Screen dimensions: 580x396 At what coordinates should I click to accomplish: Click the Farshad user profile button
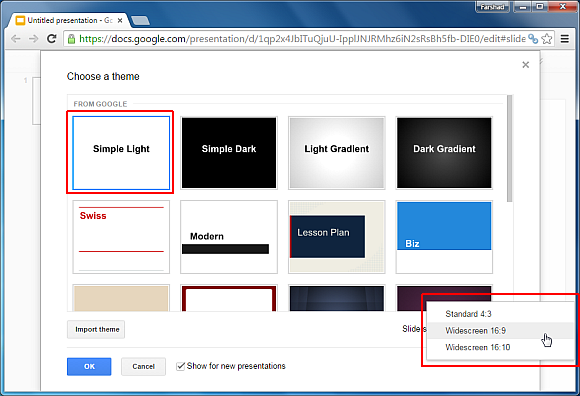(492, 7)
